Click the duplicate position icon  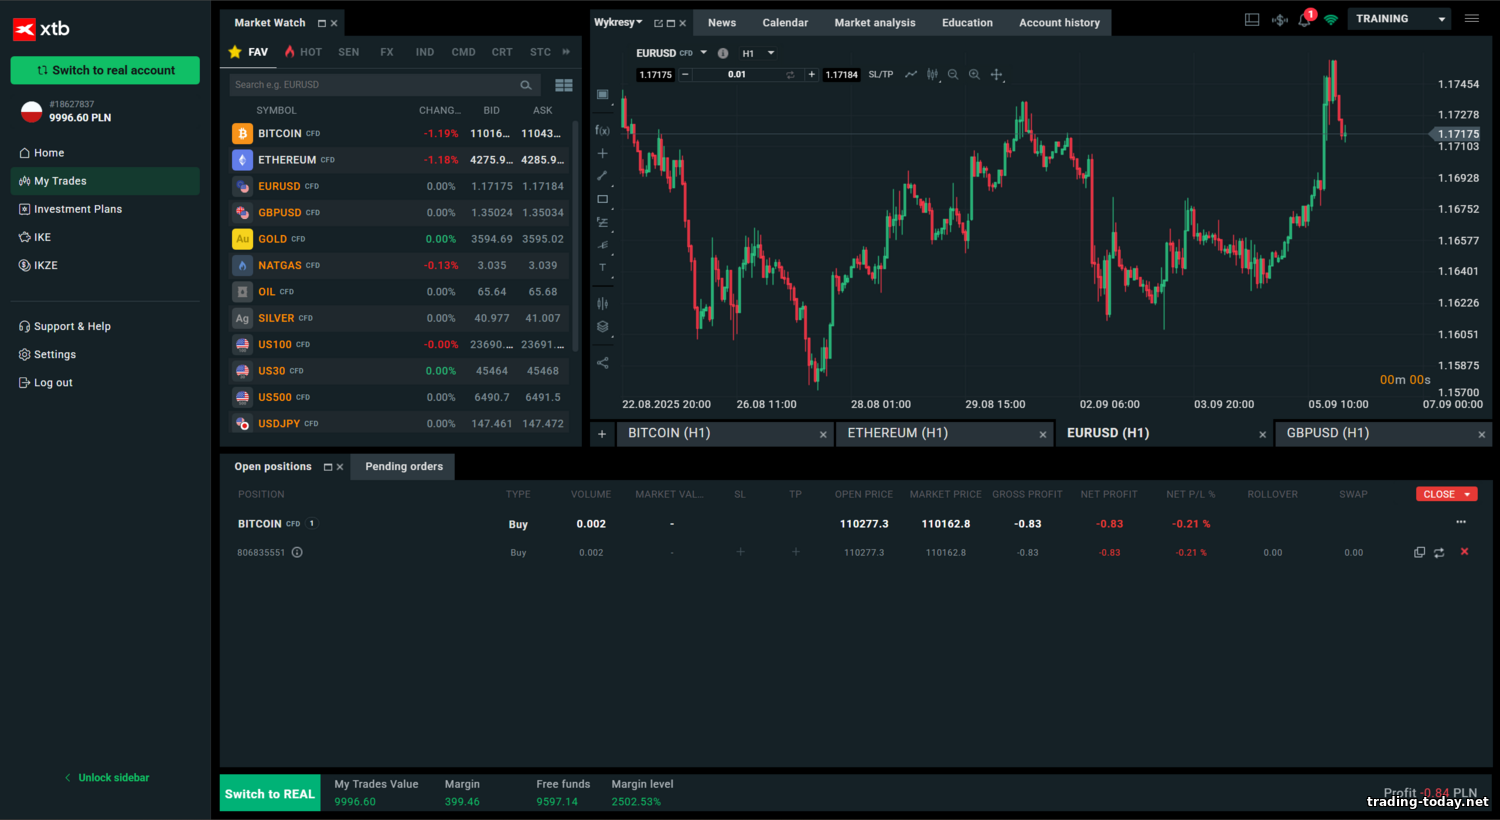point(1419,552)
